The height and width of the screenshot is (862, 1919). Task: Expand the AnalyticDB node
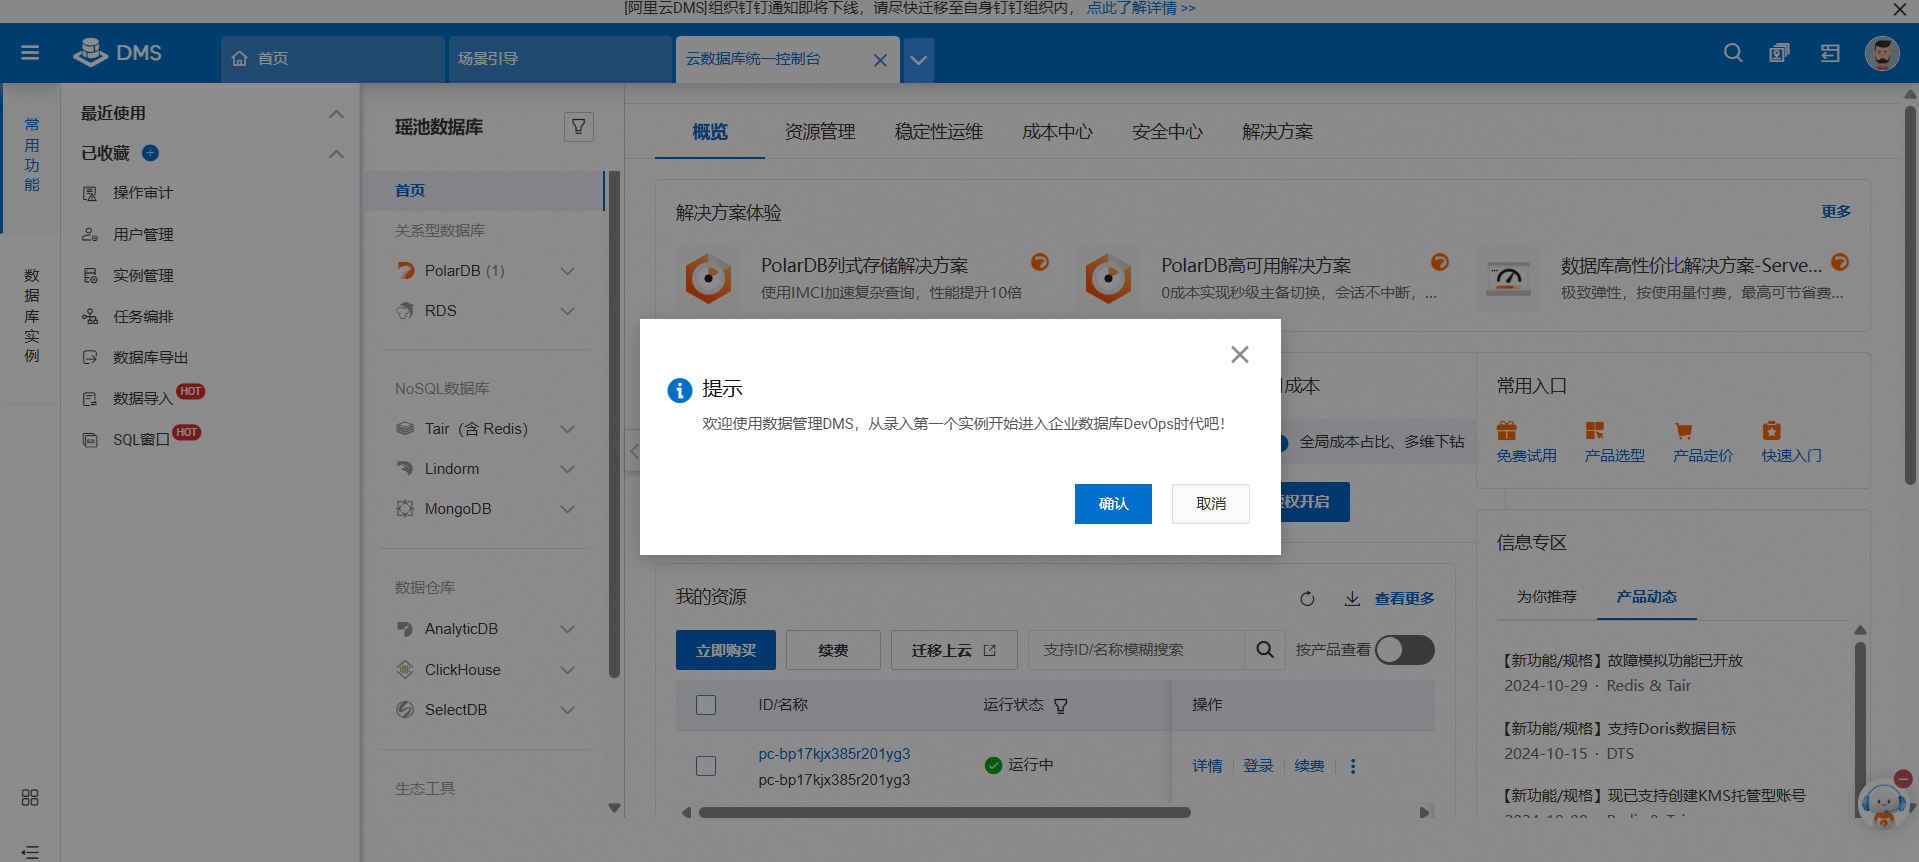tap(568, 629)
